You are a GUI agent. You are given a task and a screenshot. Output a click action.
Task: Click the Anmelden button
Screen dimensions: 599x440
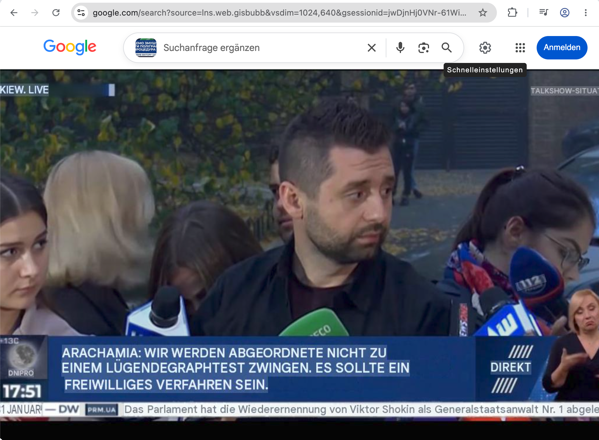pos(562,47)
